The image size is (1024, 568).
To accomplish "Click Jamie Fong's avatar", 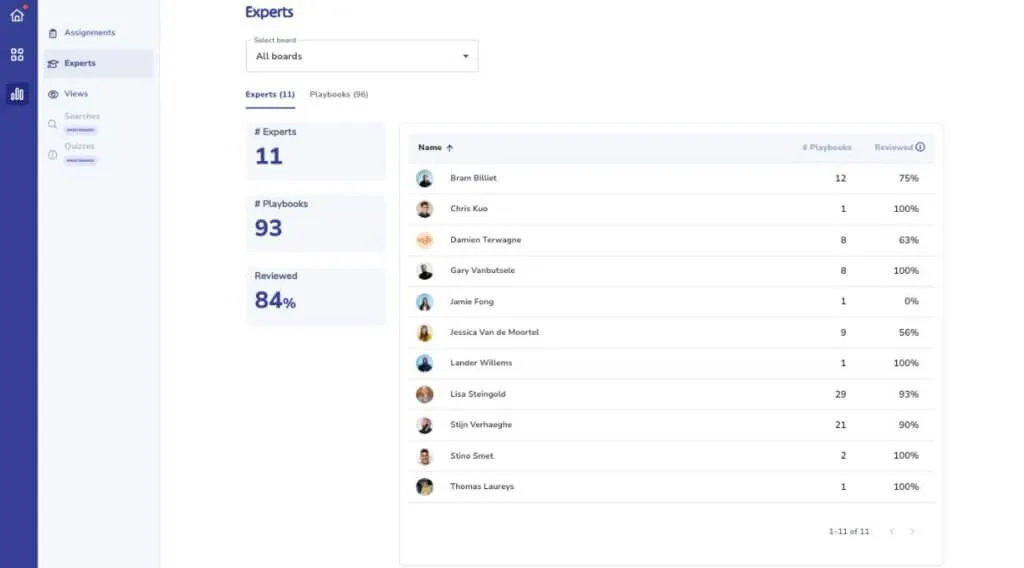I will [424, 302].
